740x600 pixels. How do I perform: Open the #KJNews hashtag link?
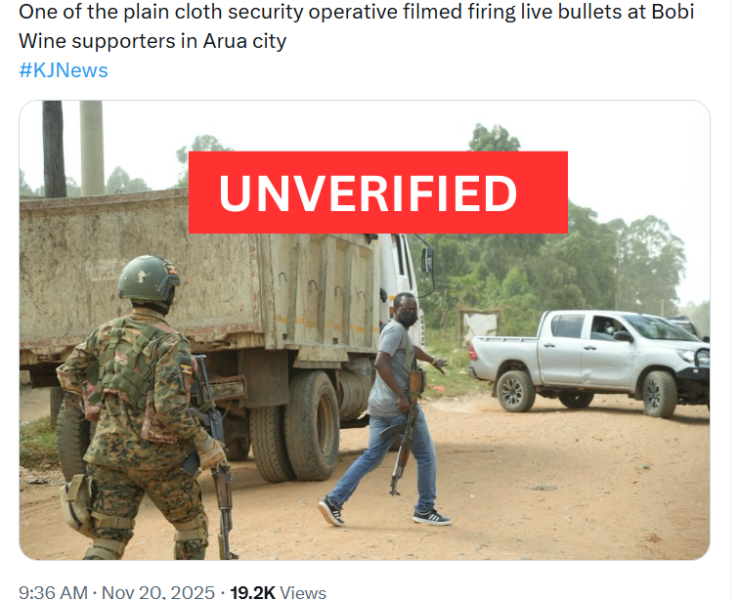[63, 70]
